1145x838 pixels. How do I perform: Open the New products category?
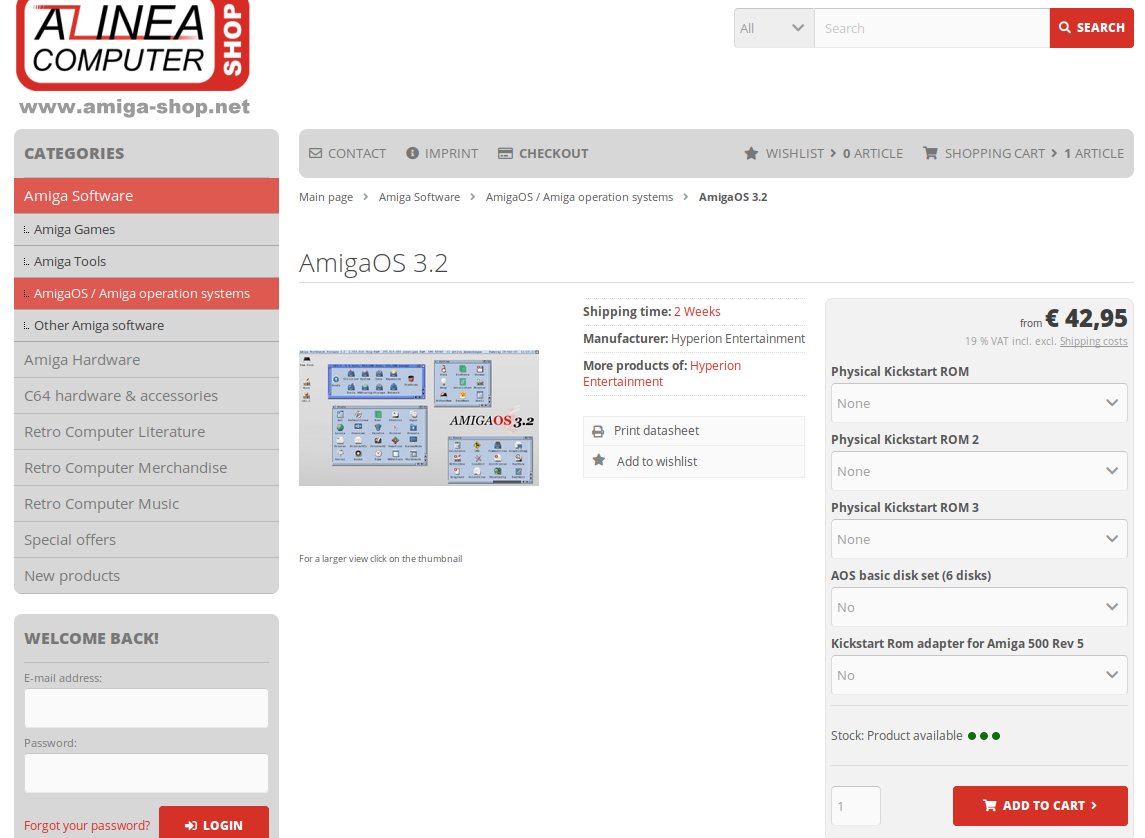(146, 576)
